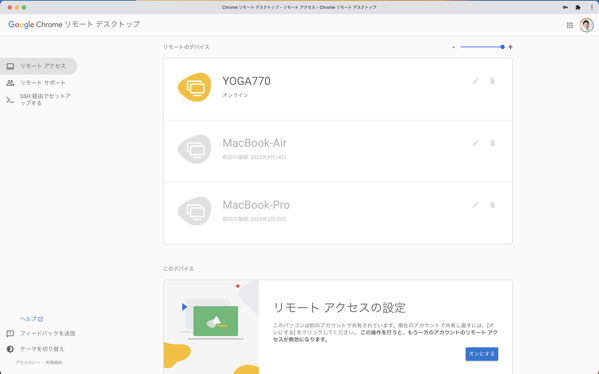Click the terminal icon for SSH setup

tap(10, 100)
